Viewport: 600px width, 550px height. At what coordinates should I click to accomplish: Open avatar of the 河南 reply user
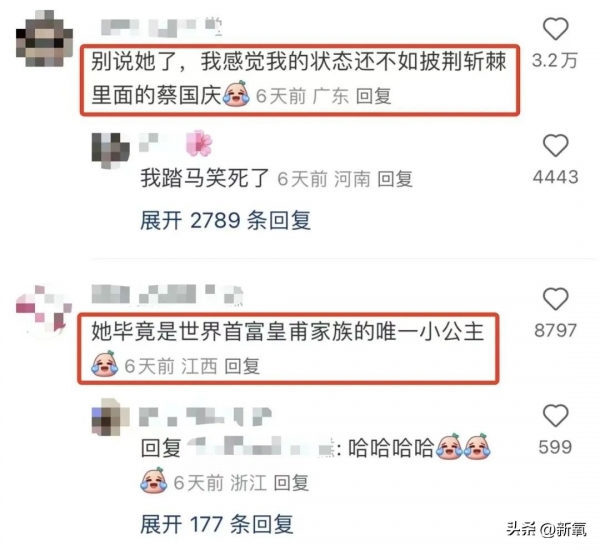(x=111, y=150)
